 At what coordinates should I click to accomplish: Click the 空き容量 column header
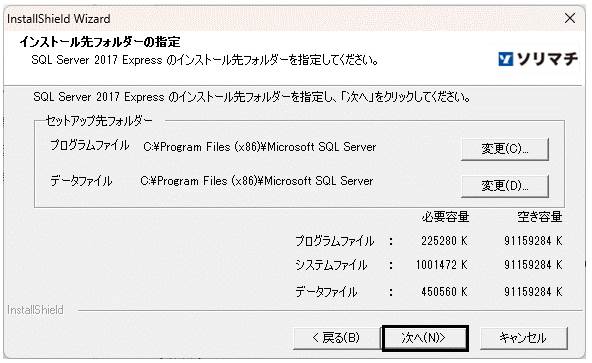540,217
